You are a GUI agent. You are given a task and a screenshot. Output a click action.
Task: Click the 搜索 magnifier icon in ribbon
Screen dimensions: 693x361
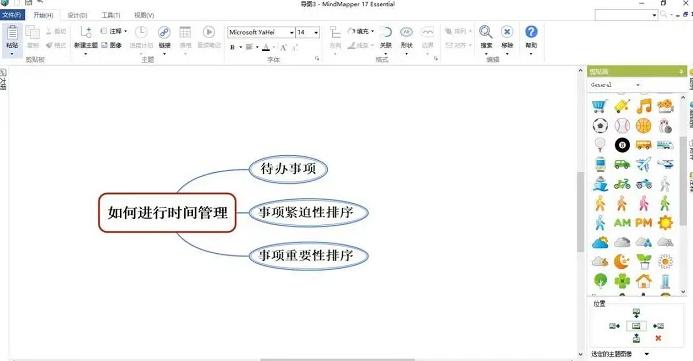click(486, 32)
